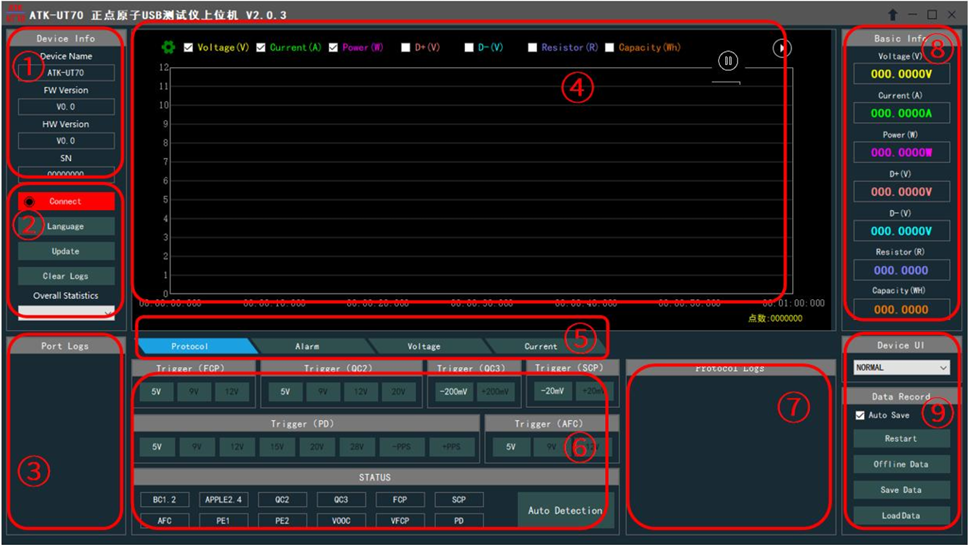The width and height of the screenshot is (968, 545).
Task: Enable the Capacity(Wh) chart checkbox
Action: [610, 47]
